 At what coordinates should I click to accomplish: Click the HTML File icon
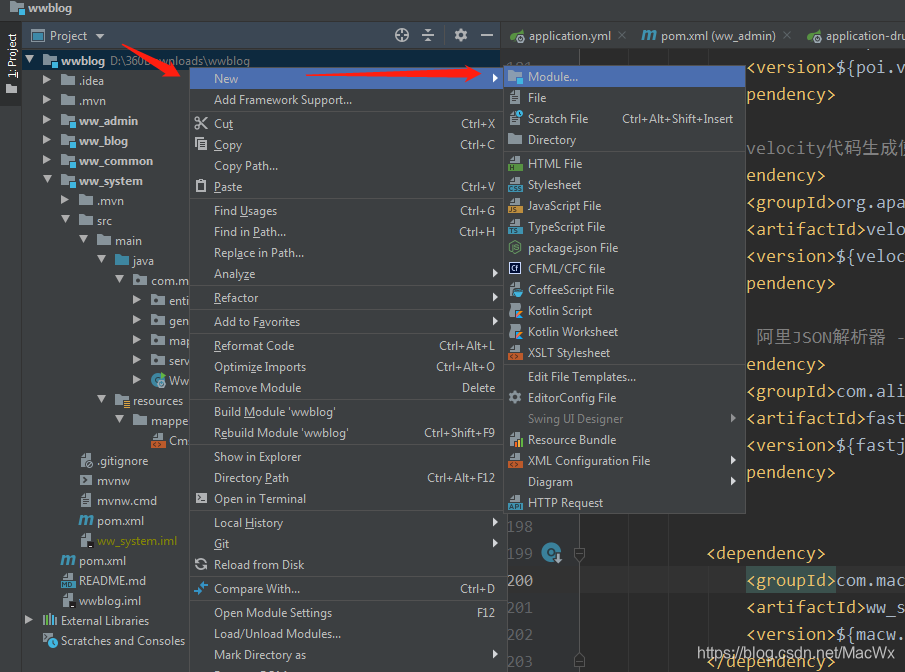[x=515, y=164]
